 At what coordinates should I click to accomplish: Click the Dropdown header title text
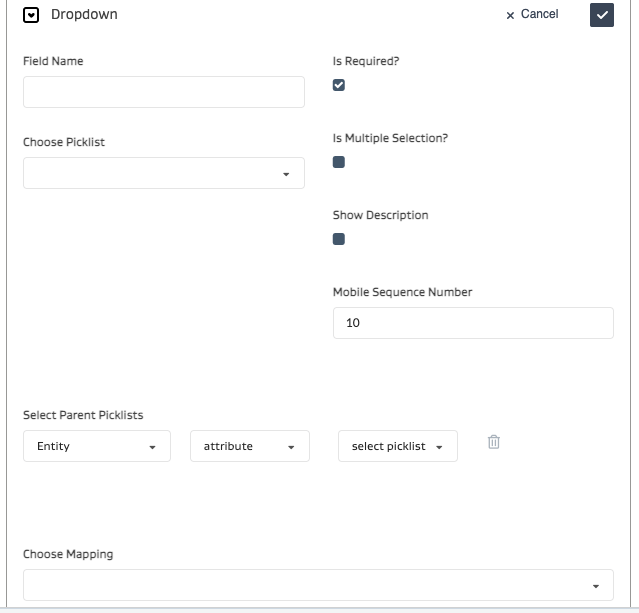(84, 15)
